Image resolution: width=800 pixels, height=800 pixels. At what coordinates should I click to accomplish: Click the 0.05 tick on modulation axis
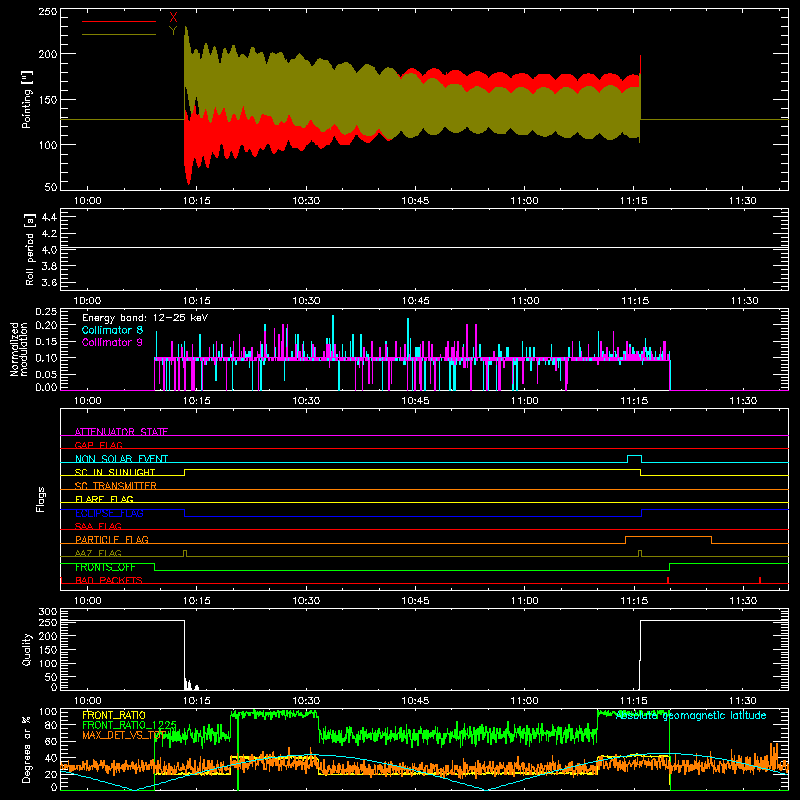46,374
